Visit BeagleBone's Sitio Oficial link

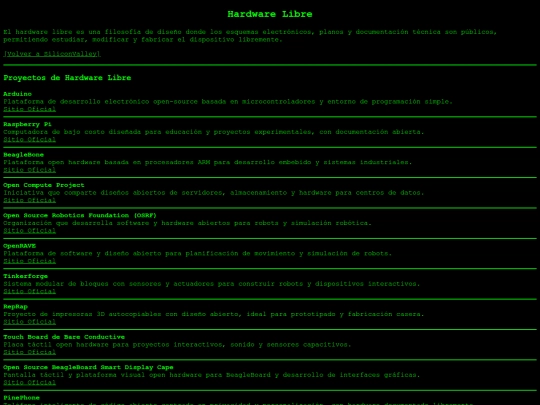pyautogui.click(x=30, y=170)
